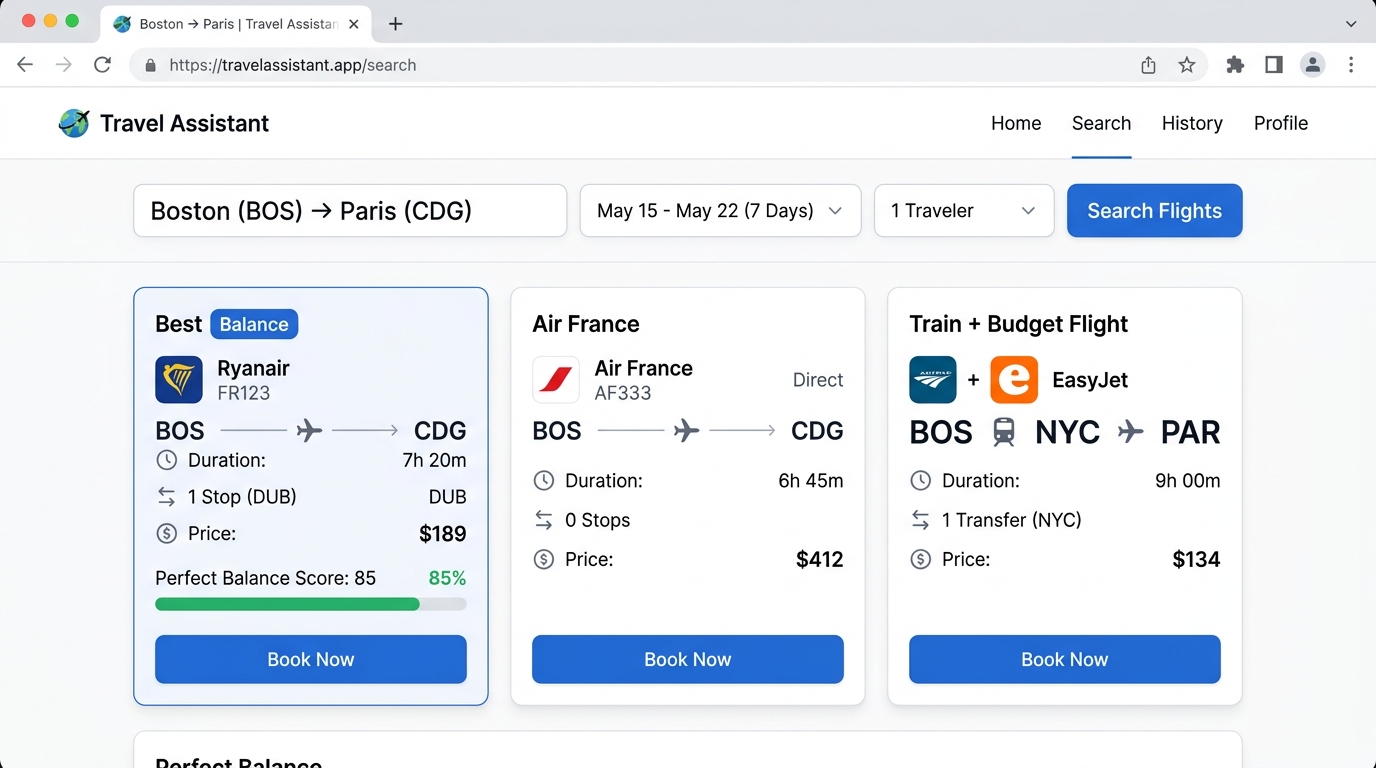
Task: Open the browser extensions puzzle icon
Action: (x=1236, y=65)
